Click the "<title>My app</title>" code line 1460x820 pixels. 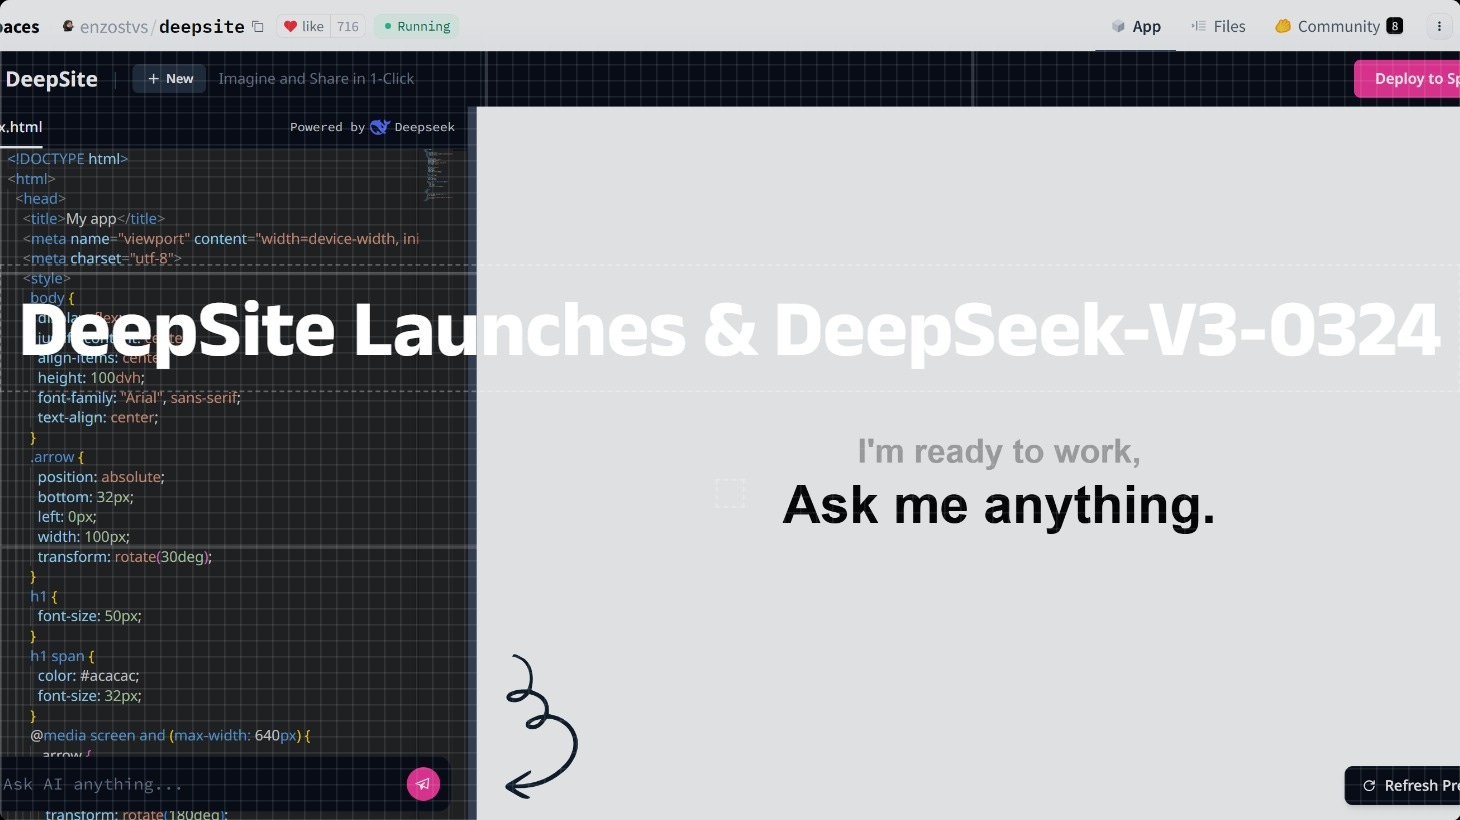[94, 219]
